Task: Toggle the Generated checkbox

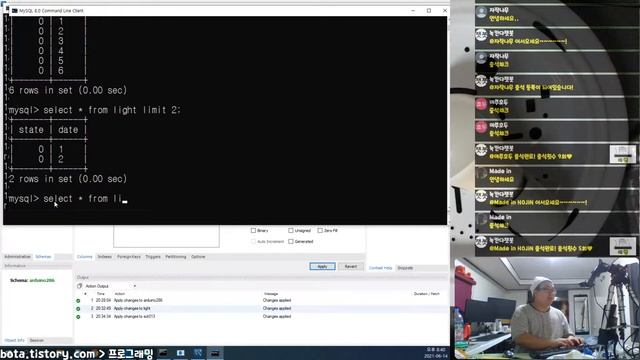Action: click(291, 242)
